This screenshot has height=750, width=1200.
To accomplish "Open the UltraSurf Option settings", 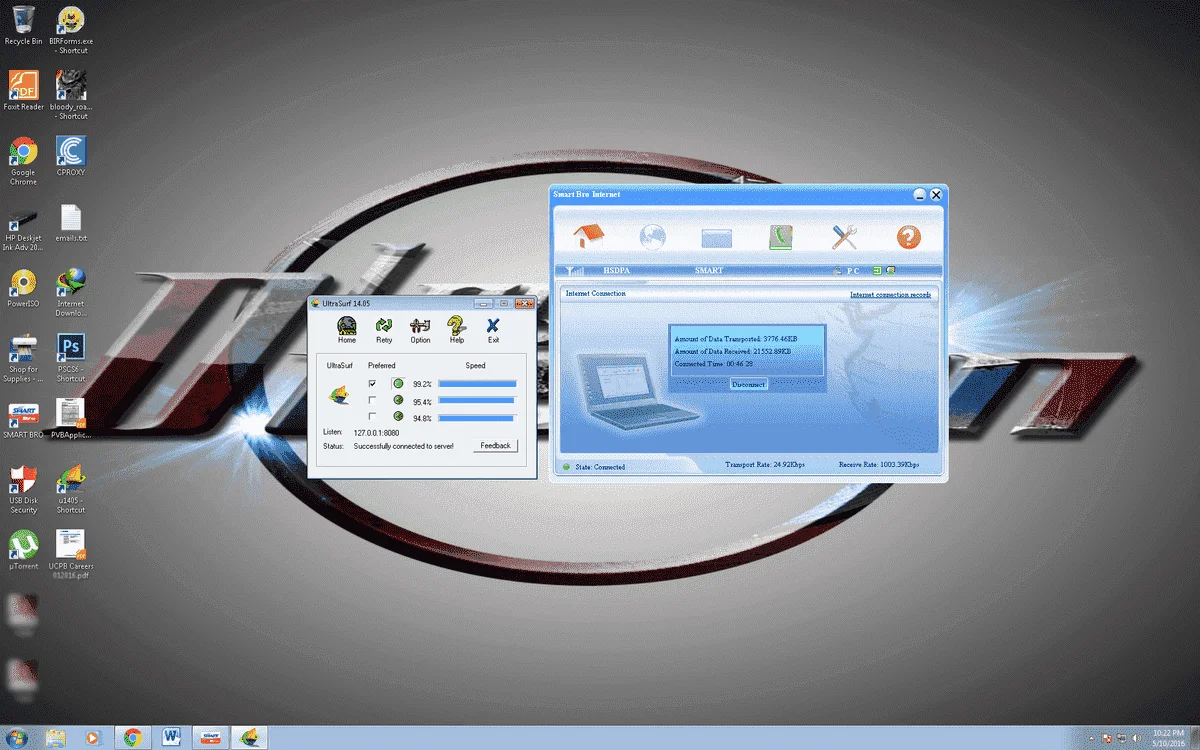I will [420, 330].
